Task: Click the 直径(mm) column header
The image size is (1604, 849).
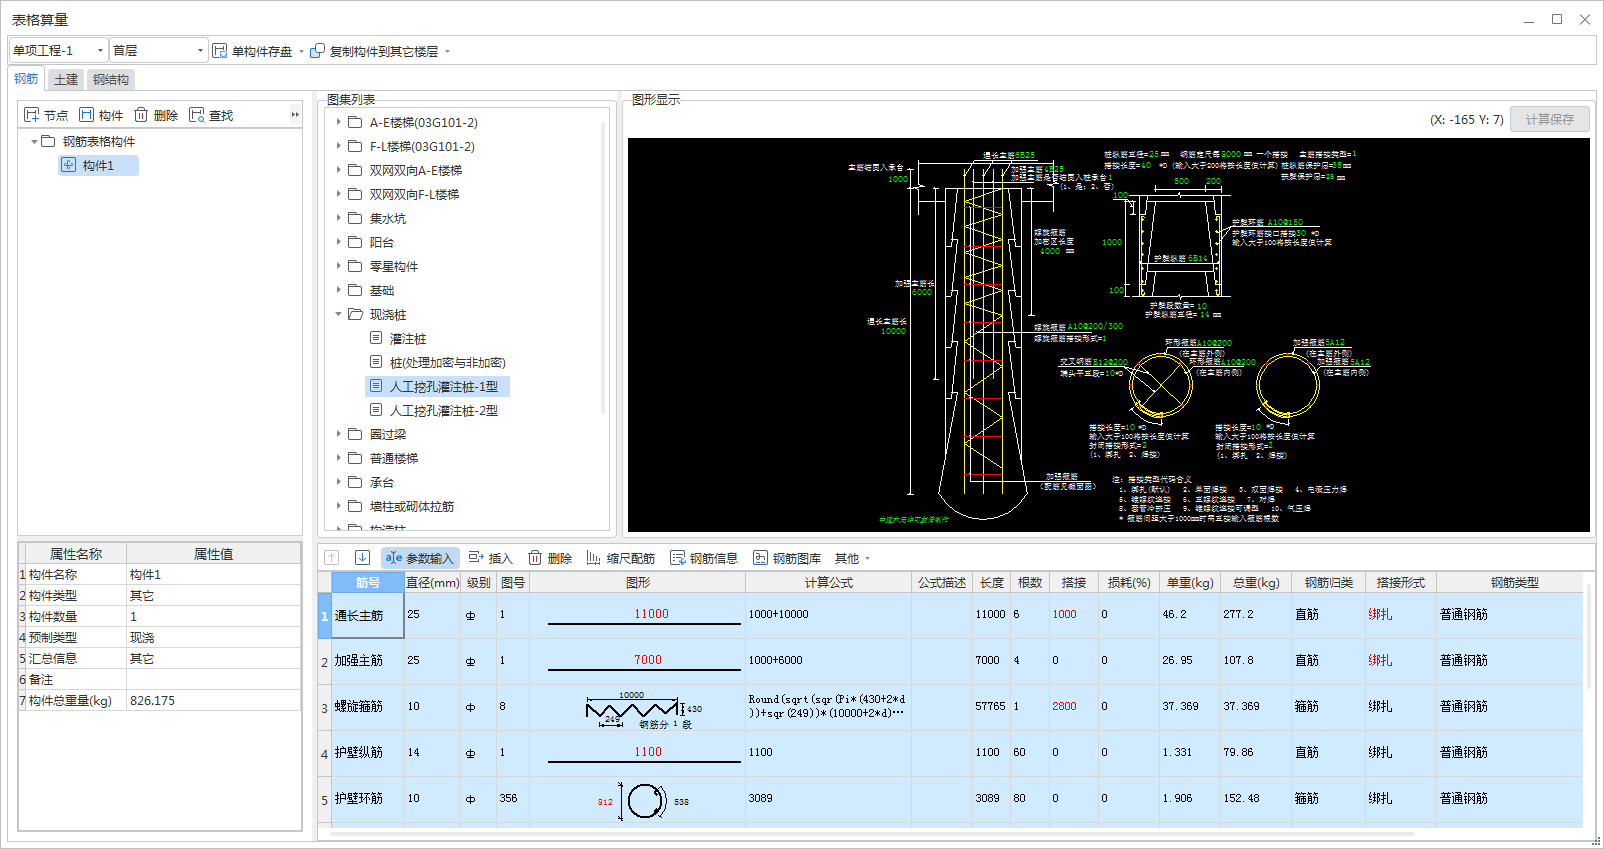Action: (x=433, y=582)
